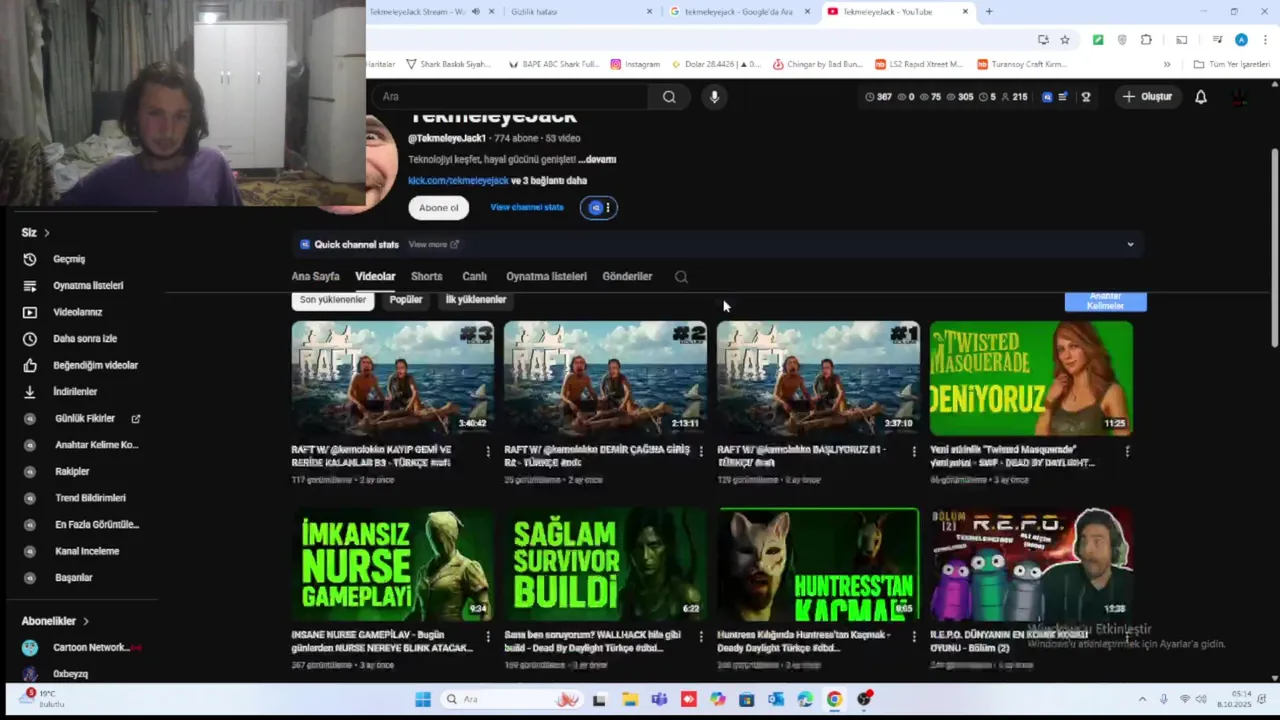Viewport: 1280px width, 720px height.
Task: Expand the Quick channel stats panel
Action: [x=1130, y=245]
